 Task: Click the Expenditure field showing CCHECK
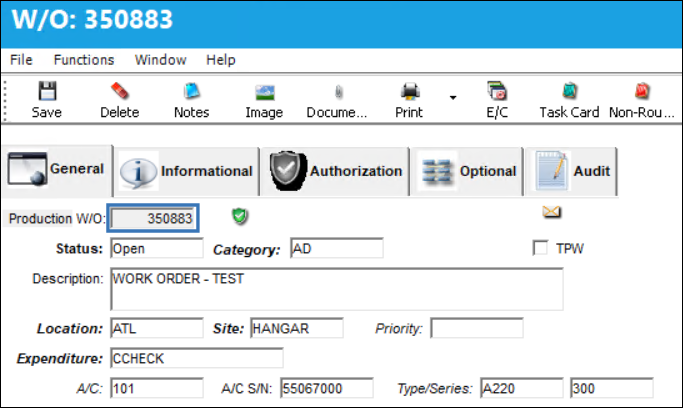[x=197, y=358]
